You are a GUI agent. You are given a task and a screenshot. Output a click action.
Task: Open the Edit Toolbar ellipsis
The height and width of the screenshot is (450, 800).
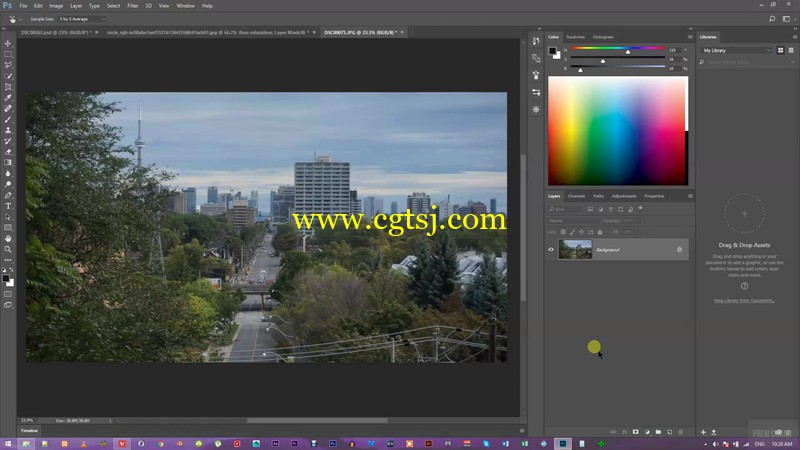coord(8,260)
